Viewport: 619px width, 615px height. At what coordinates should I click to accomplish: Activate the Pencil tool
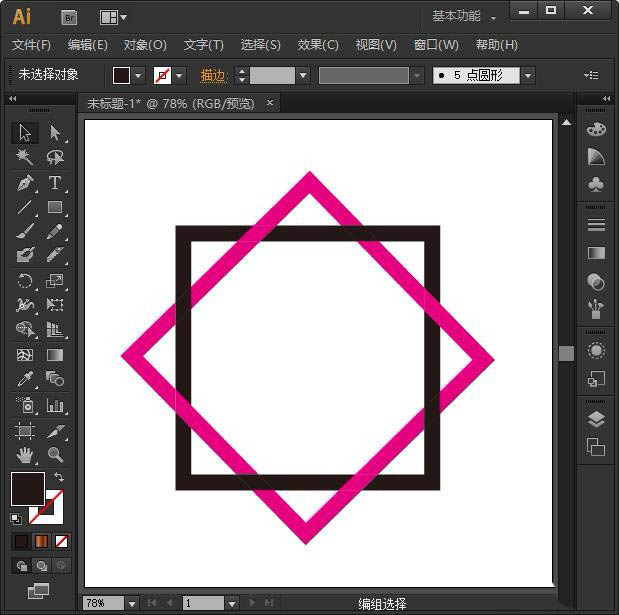pyautogui.click(x=55, y=231)
